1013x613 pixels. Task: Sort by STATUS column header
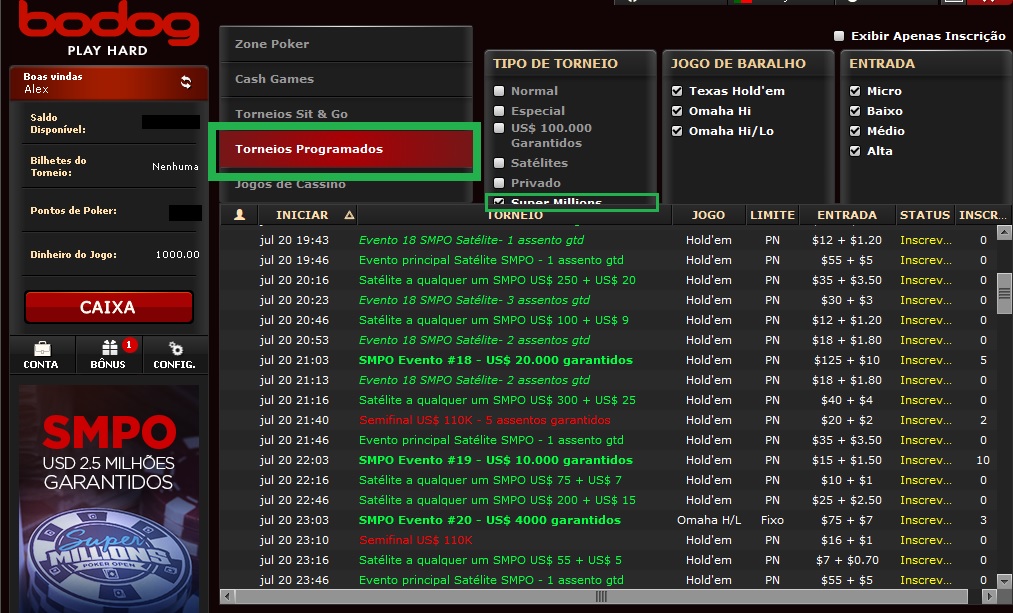tap(924, 214)
